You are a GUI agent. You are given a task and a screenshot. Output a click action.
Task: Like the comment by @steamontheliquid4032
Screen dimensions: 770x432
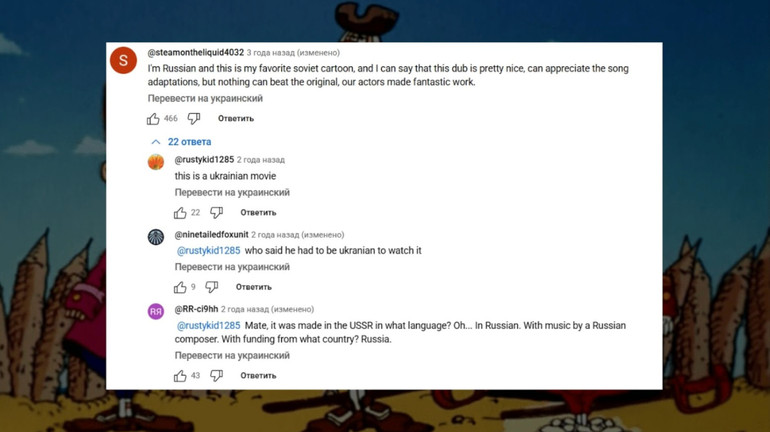(153, 119)
